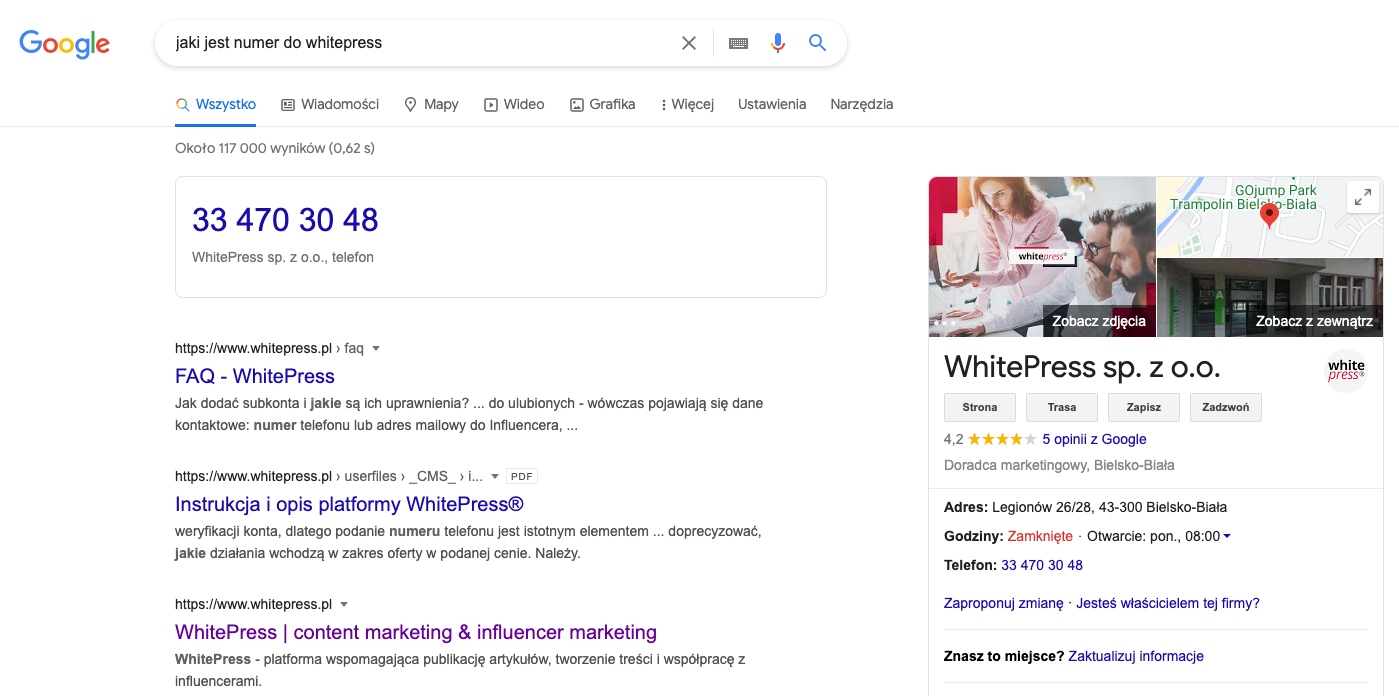This screenshot has width=1399, height=696.
Task: Click the star rating in the panel
Action: (1002, 439)
